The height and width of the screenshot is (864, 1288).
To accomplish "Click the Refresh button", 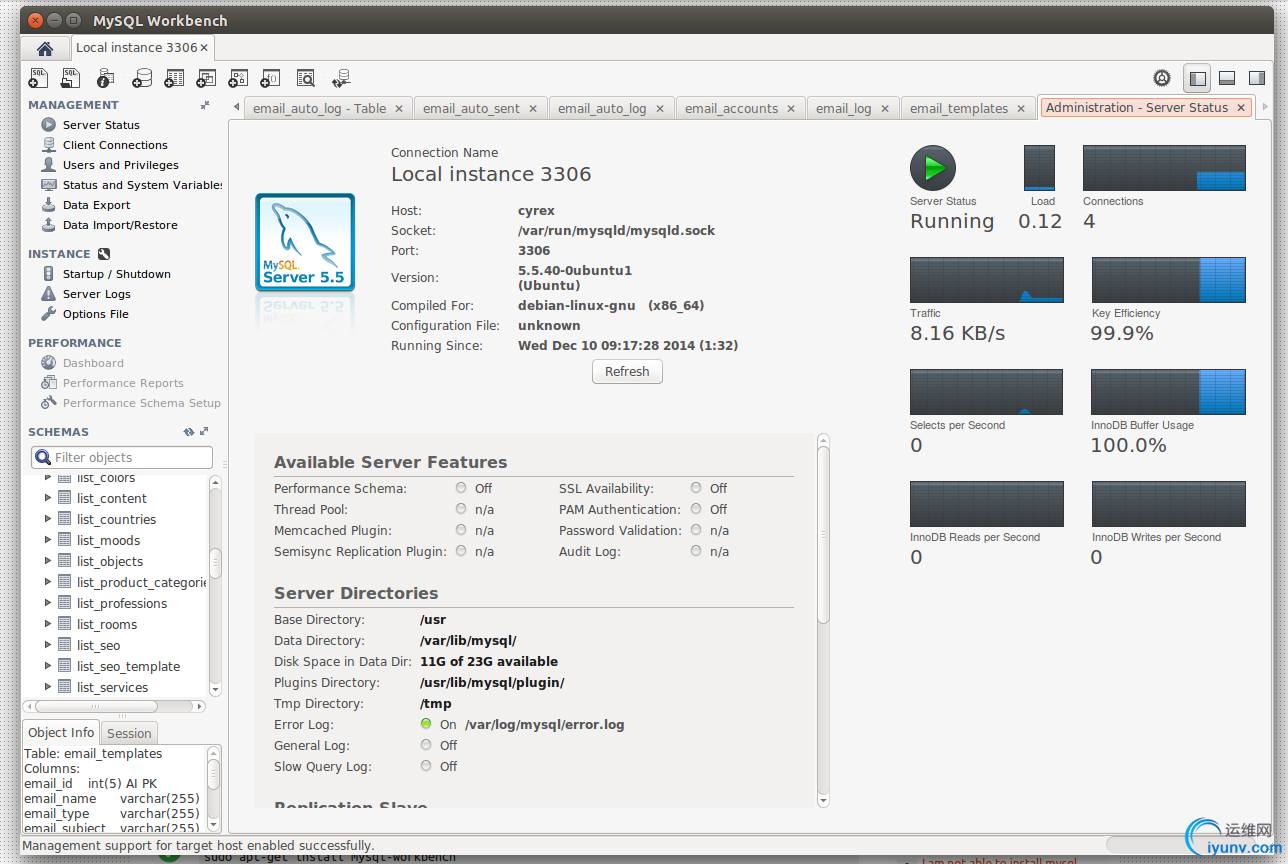I will [627, 372].
